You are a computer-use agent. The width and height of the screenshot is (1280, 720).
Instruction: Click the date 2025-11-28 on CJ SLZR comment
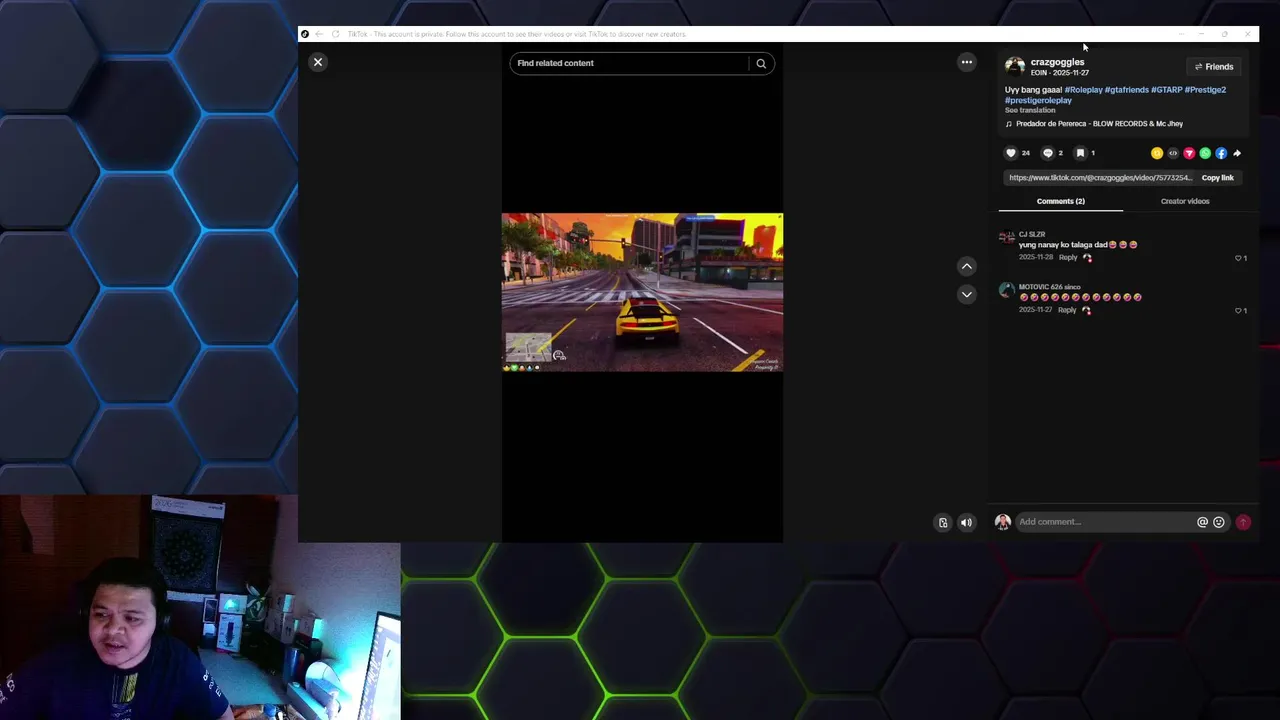[x=1036, y=257]
